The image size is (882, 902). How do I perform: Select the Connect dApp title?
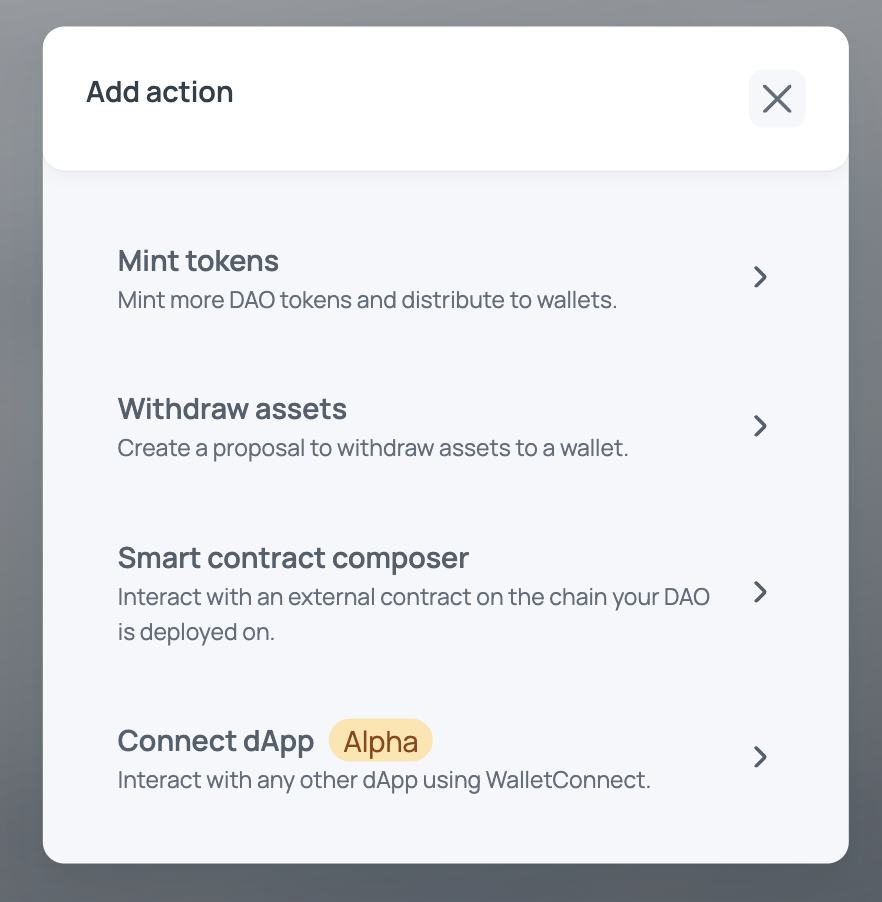click(x=216, y=741)
